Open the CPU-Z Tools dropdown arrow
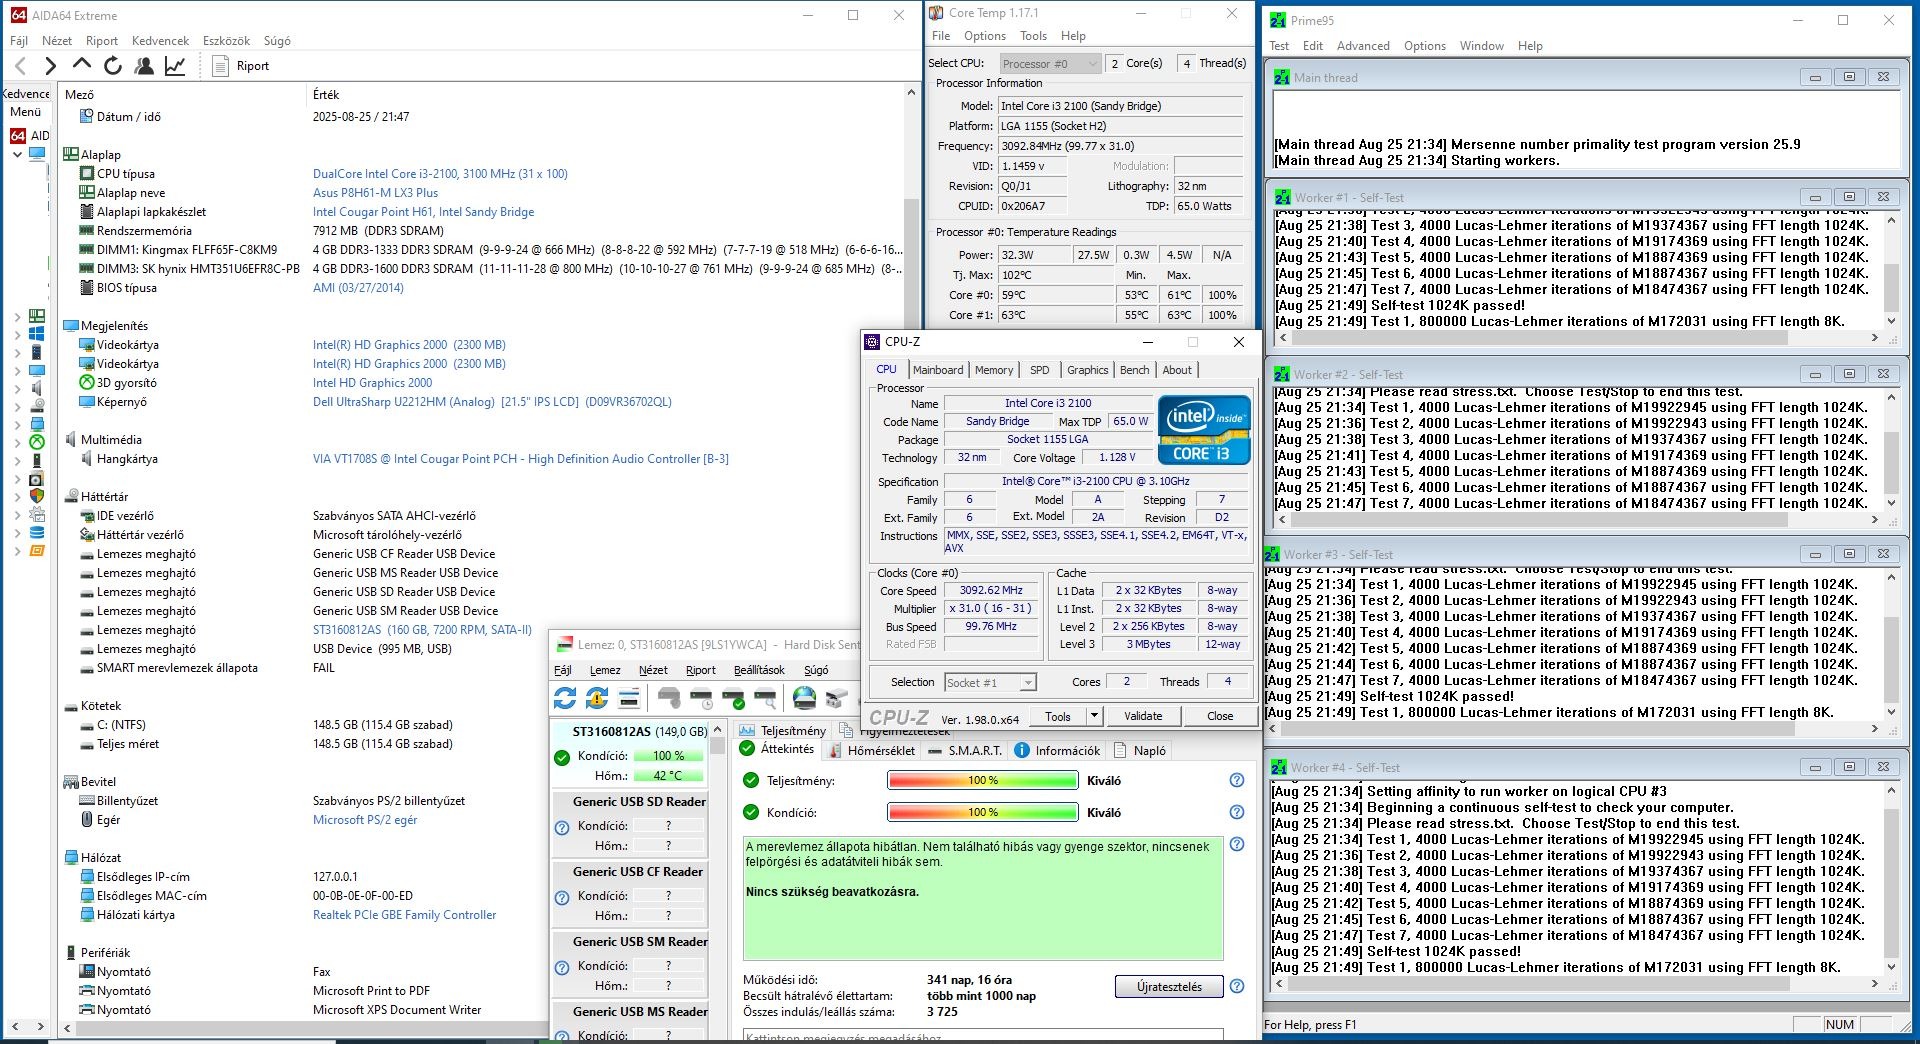Viewport: 1920px width, 1044px height. click(1094, 716)
